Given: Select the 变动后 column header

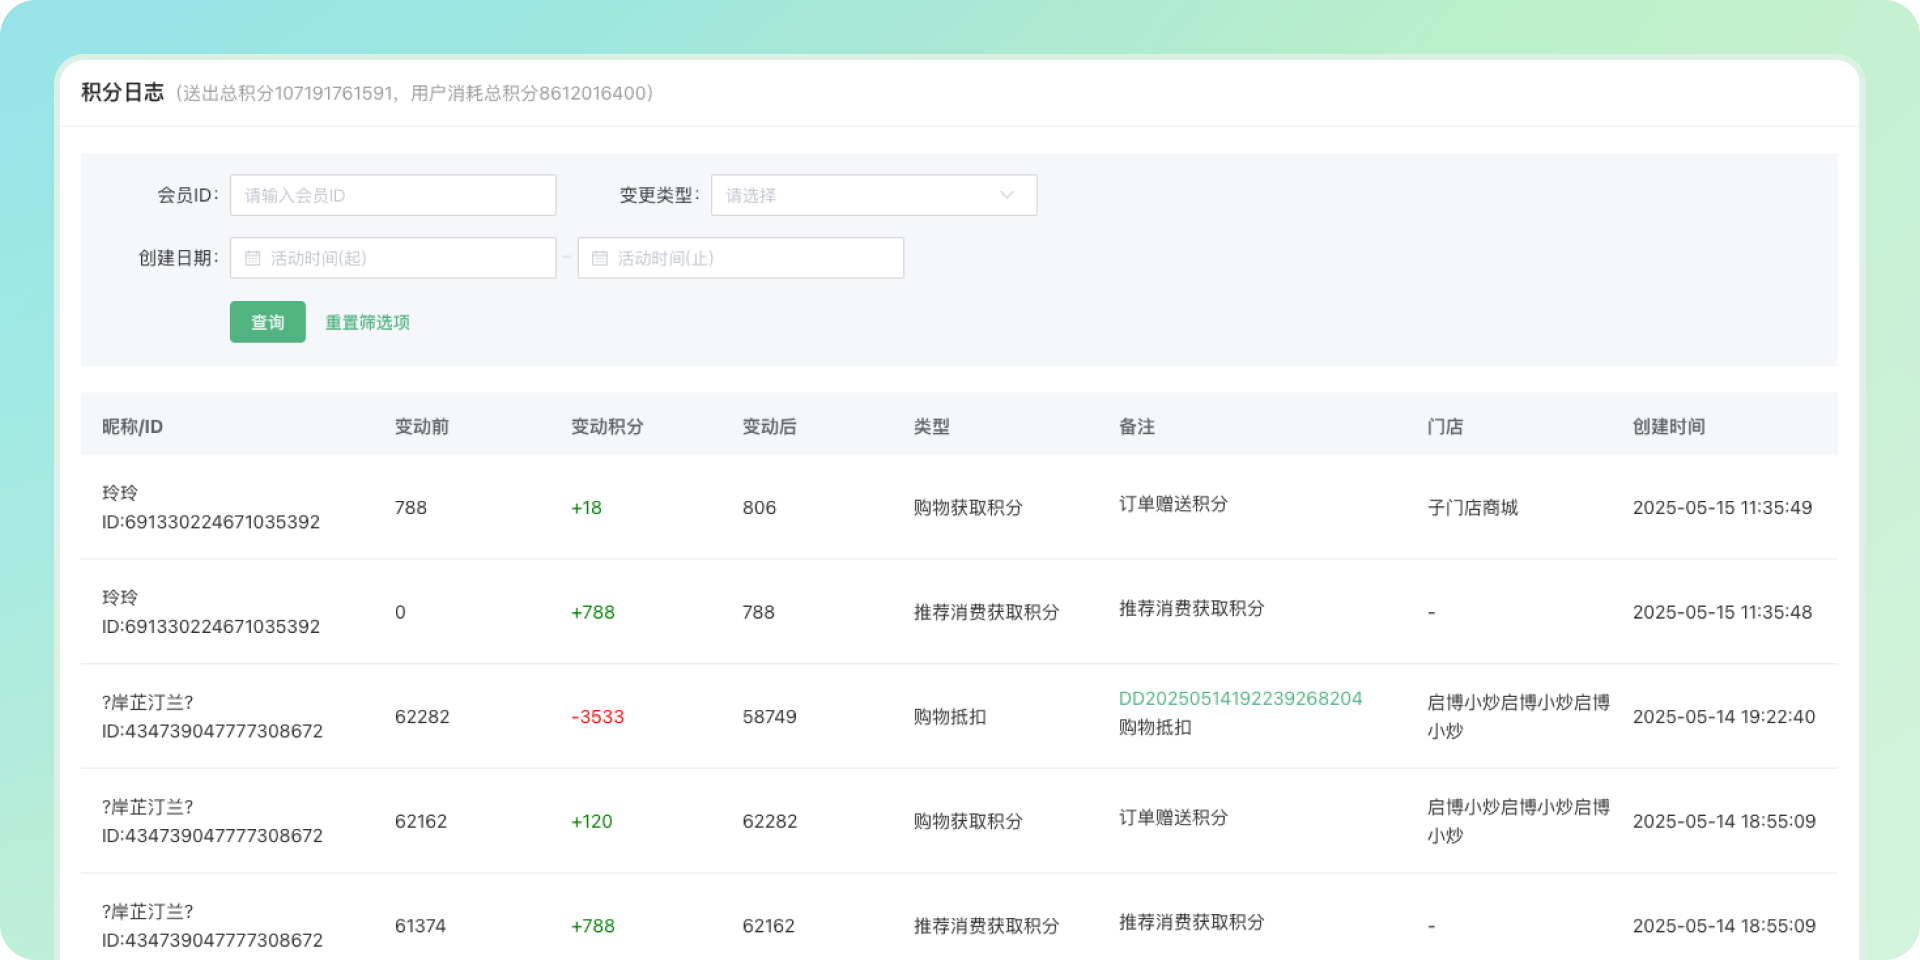Looking at the screenshot, I should 769,427.
